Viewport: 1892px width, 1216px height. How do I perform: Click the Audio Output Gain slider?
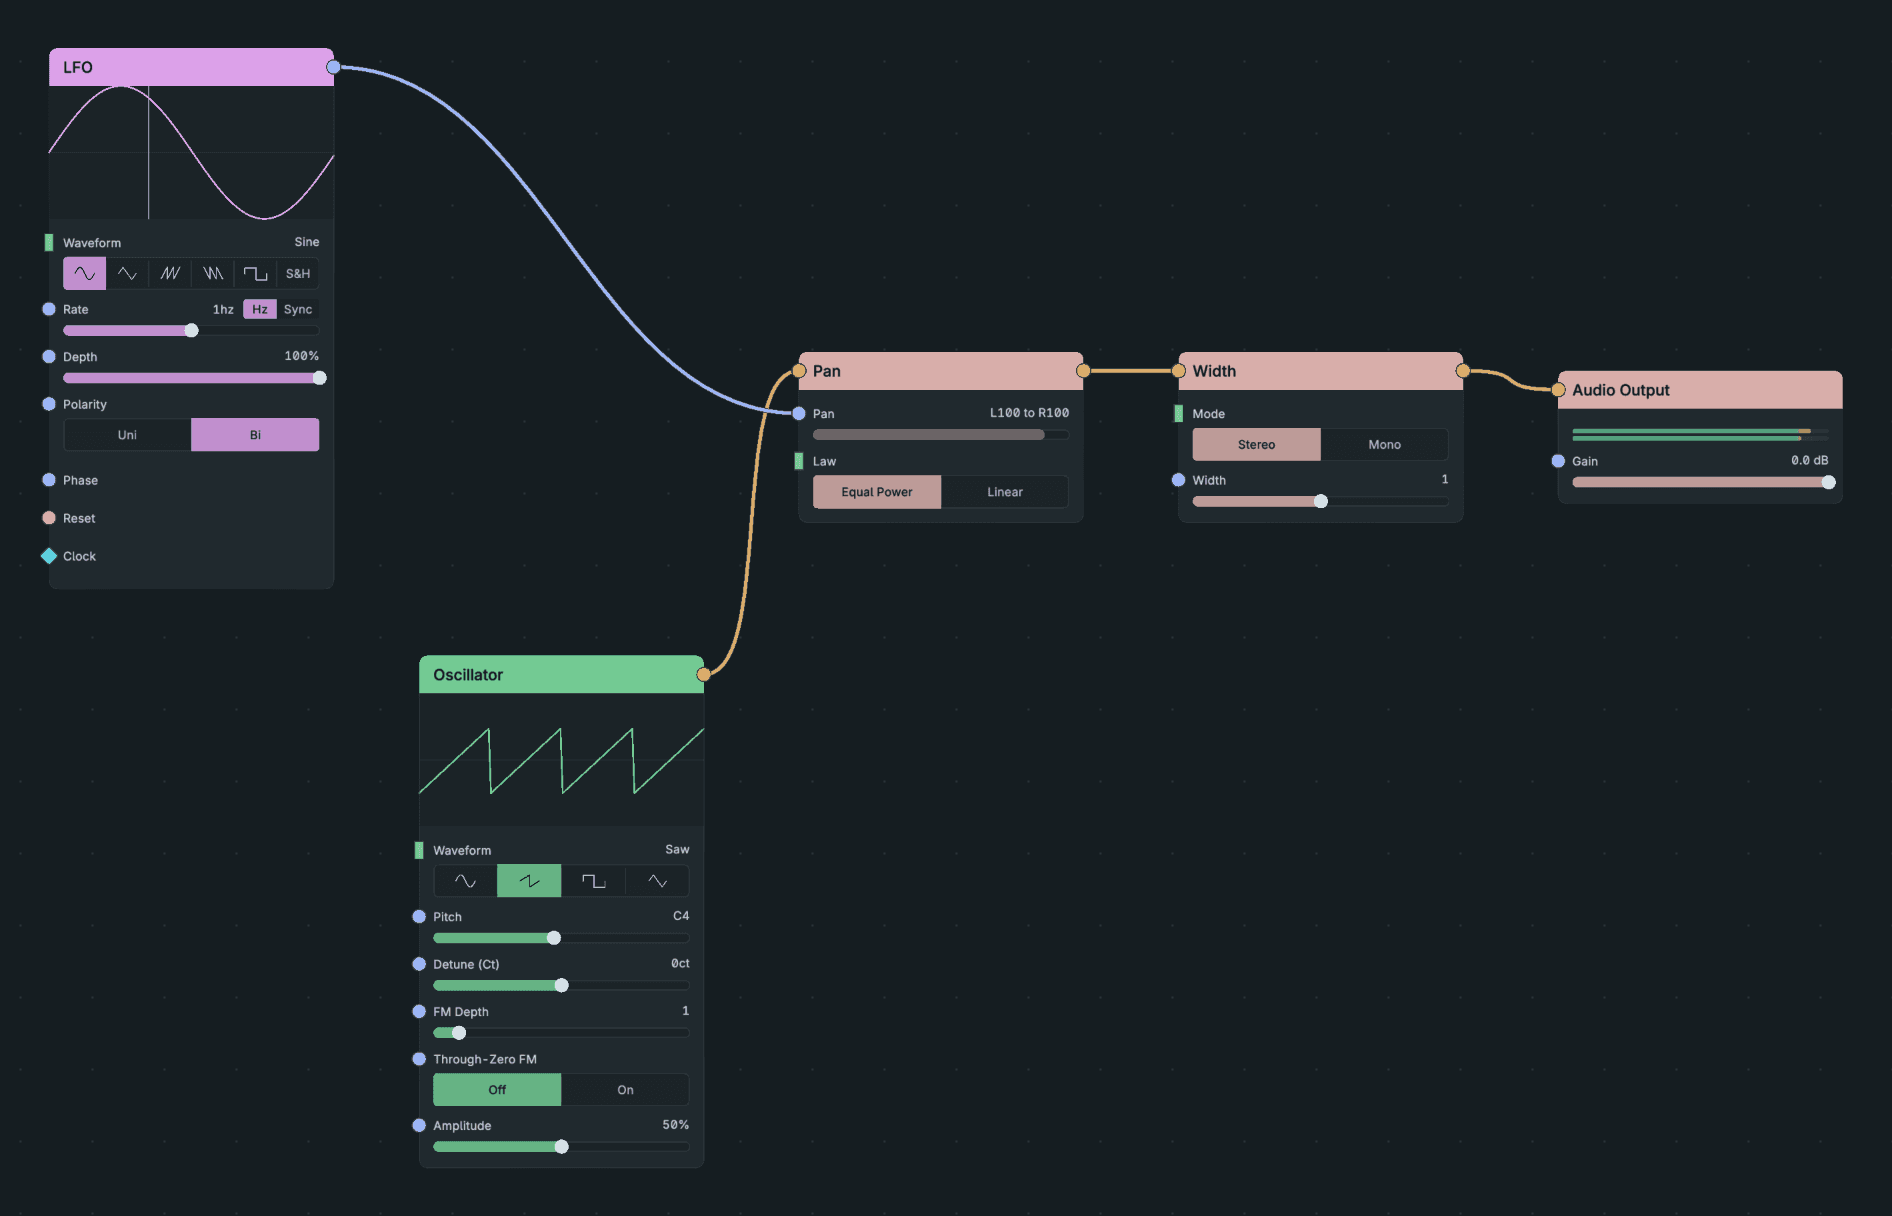point(1700,482)
